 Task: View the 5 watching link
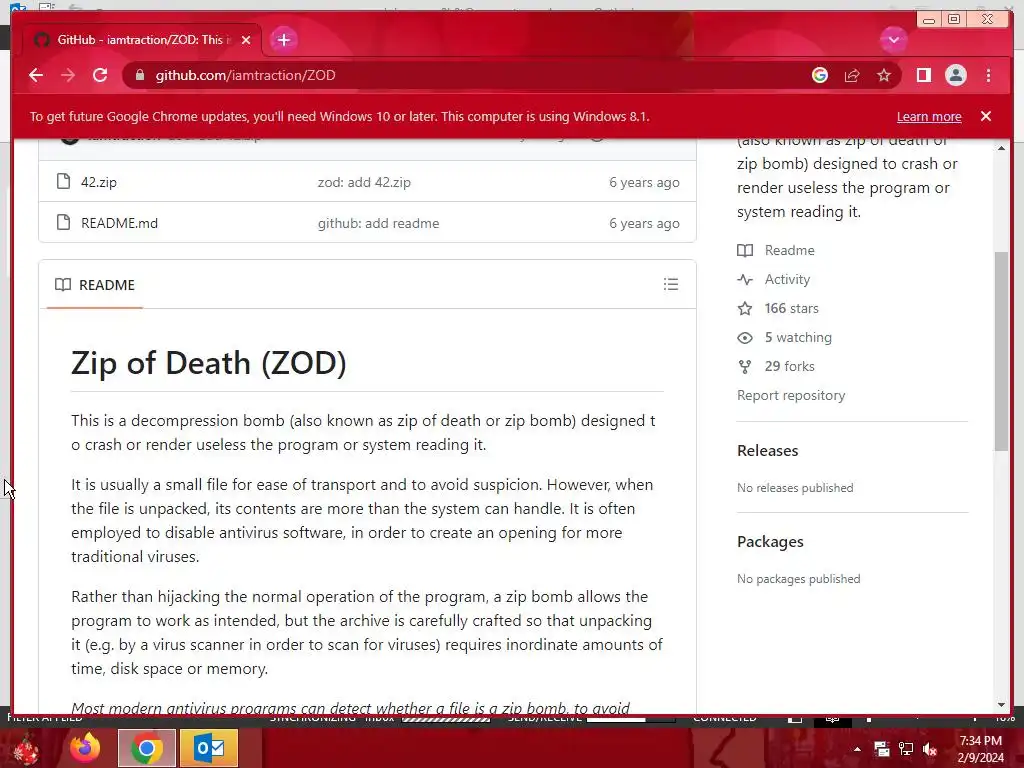(x=798, y=337)
